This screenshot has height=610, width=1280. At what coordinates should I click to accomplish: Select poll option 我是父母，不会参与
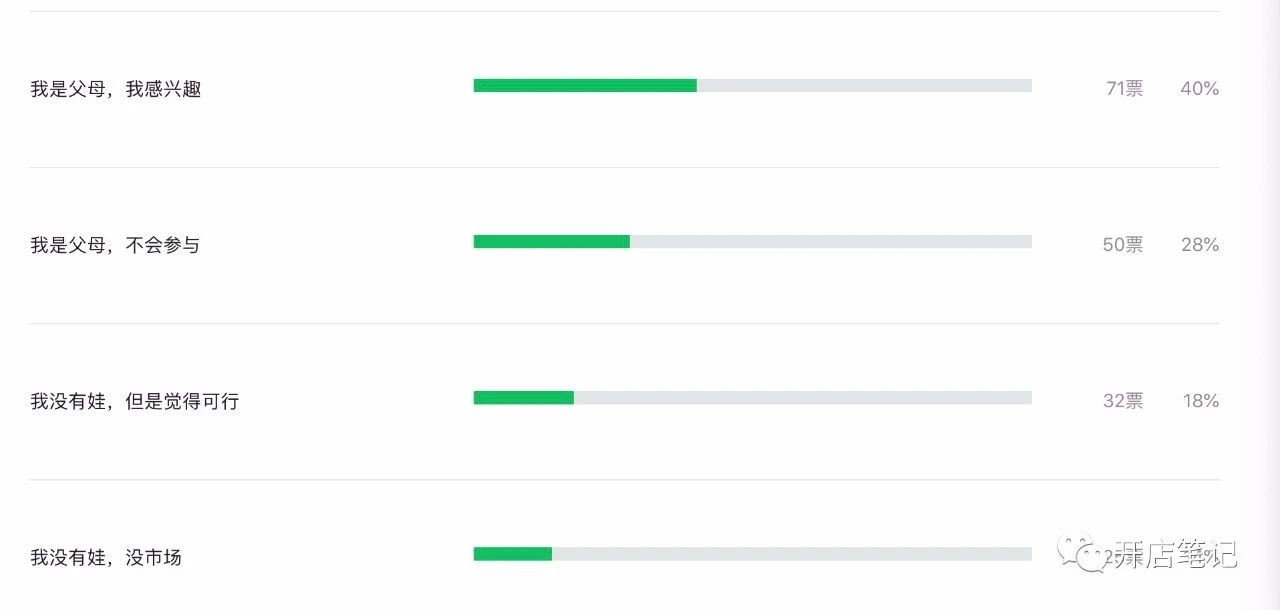tap(115, 245)
